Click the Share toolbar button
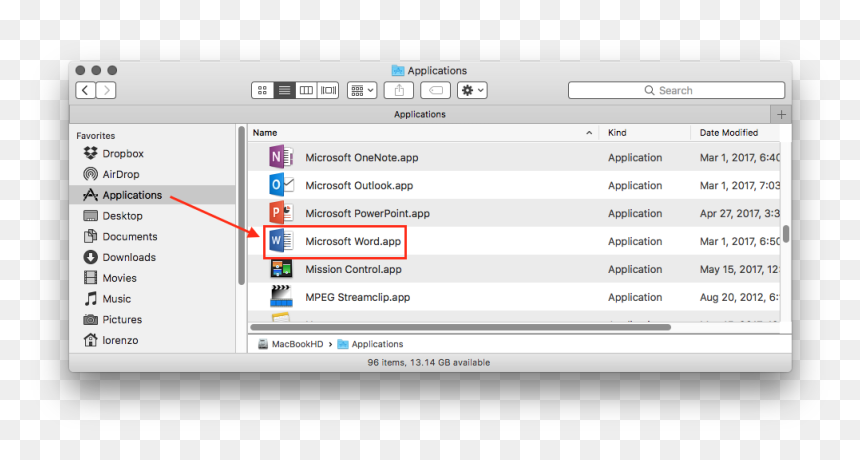This screenshot has width=860, height=460. [x=399, y=90]
